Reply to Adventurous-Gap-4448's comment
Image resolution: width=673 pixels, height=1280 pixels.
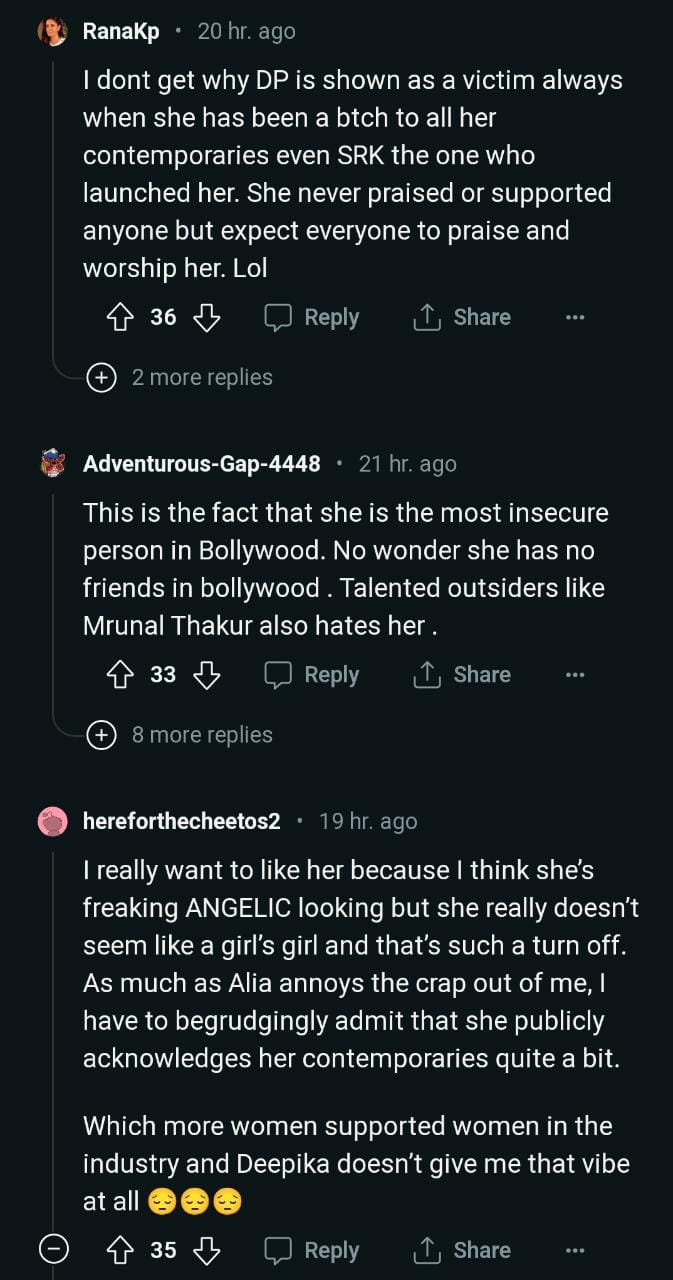[312, 676]
